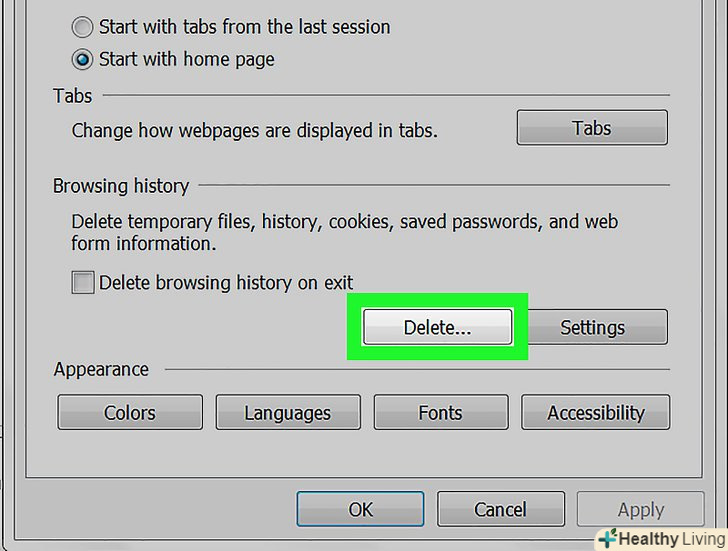
Task: Open the Tabs settings button
Action: tap(592, 128)
